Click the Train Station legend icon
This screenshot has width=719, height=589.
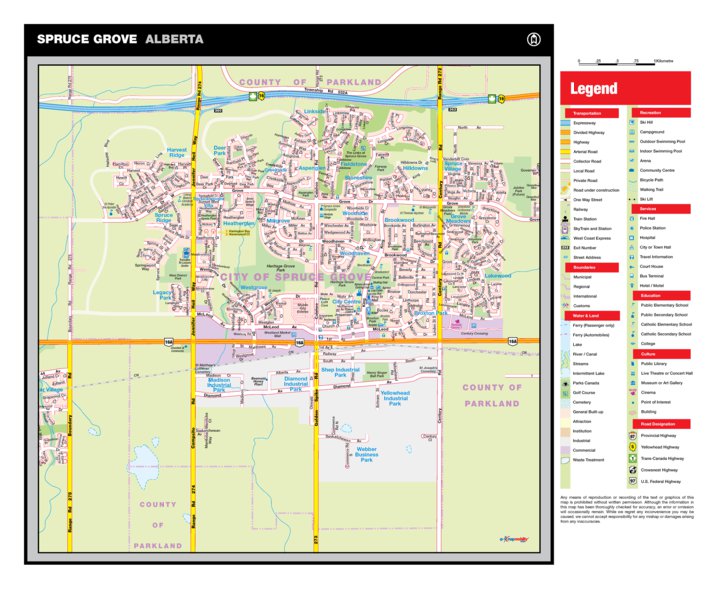click(565, 219)
